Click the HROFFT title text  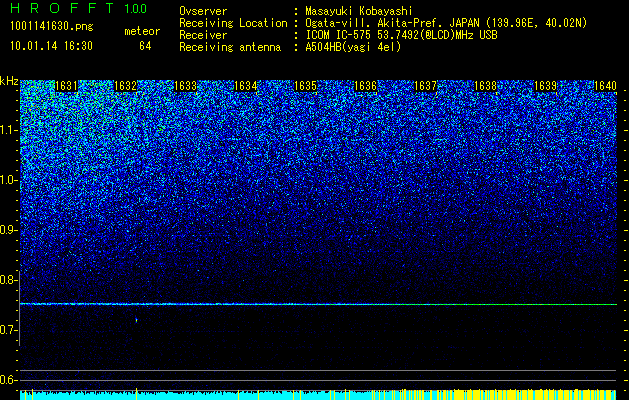click(63, 8)
